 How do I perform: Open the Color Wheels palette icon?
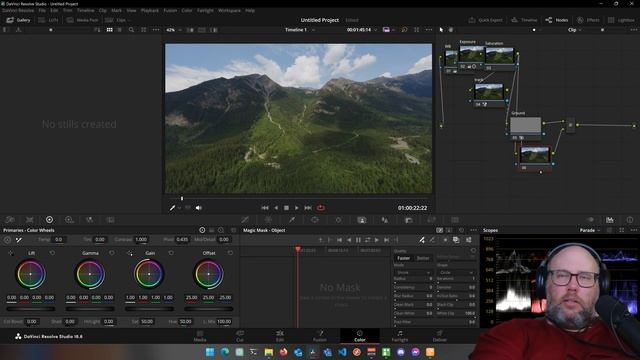point(49,220)
